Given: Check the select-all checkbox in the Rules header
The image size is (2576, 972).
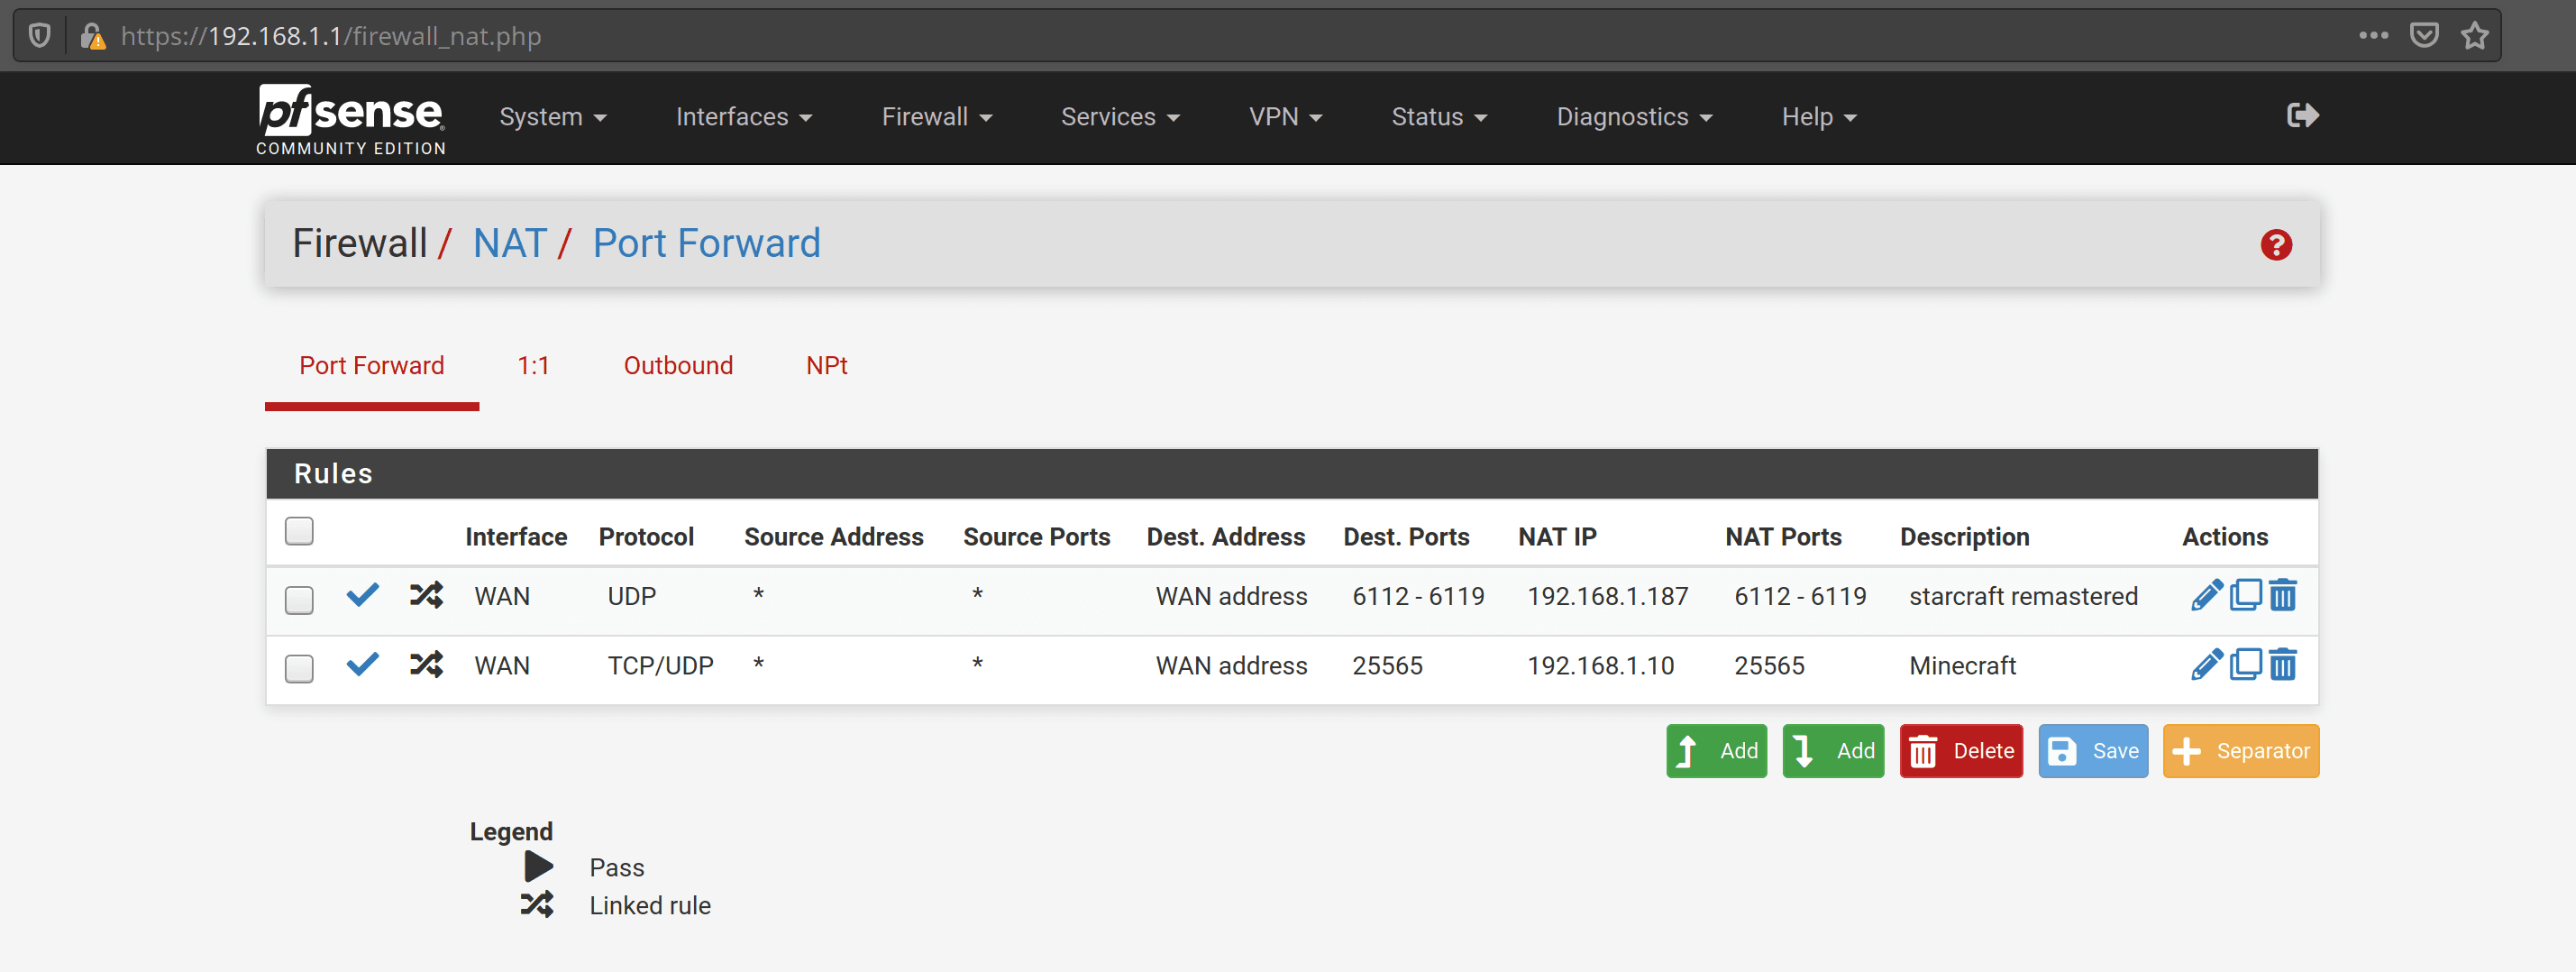Looking at the screenshot, I should pyautogui.click(x=299, y=531).
